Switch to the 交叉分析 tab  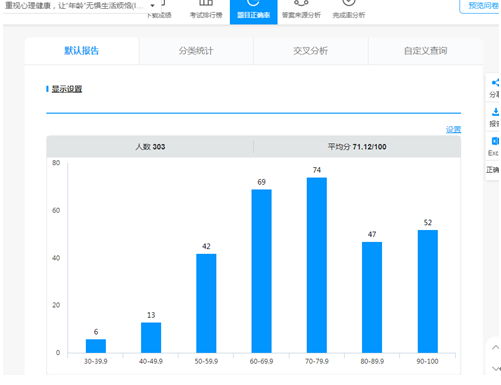(311, 51)
